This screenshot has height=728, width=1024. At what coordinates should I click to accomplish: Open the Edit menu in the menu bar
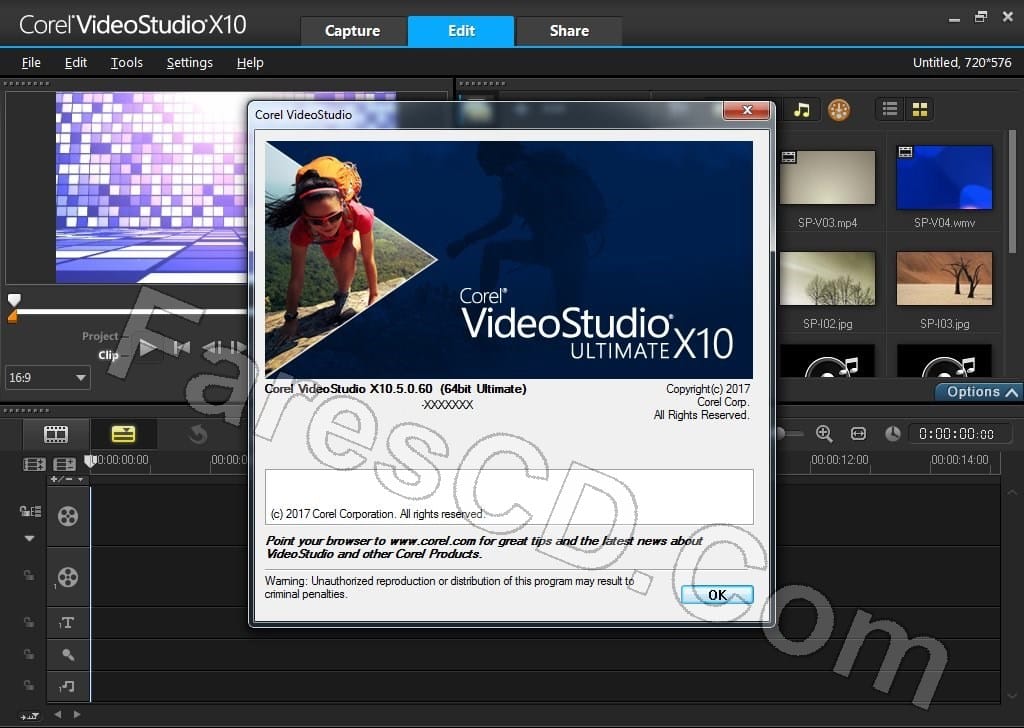coord(76,63)
